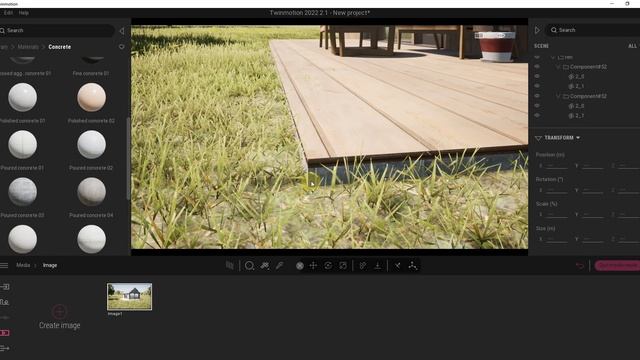
Task: Hide the rem container via its eye icon
Action: click(x=537, y=58)
